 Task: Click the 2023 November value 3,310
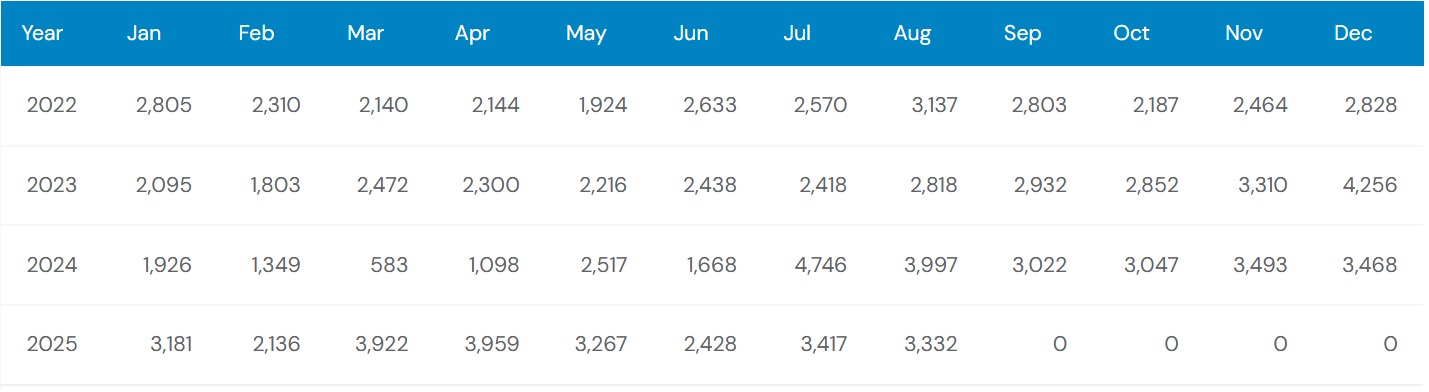pos(1260,185)
